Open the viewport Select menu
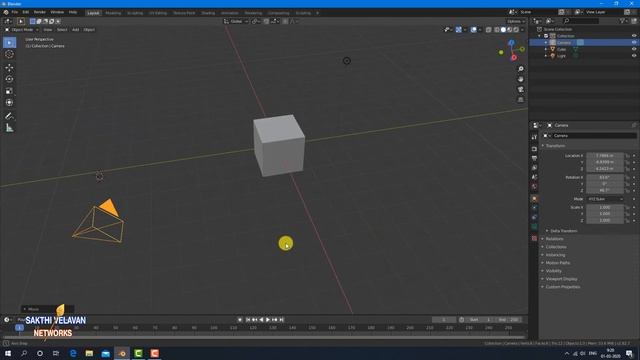The image size is (640, 360). click(62, 30)
